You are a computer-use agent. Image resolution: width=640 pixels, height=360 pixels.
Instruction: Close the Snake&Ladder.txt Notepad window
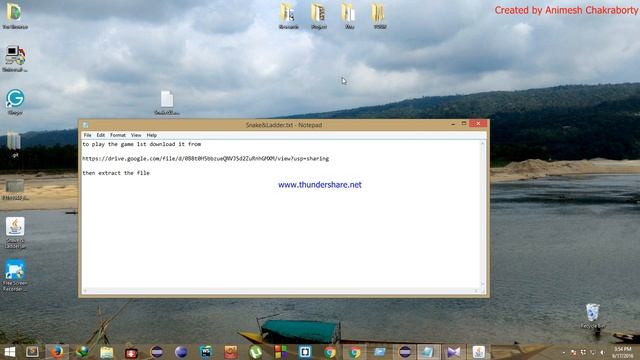(478, 124)
